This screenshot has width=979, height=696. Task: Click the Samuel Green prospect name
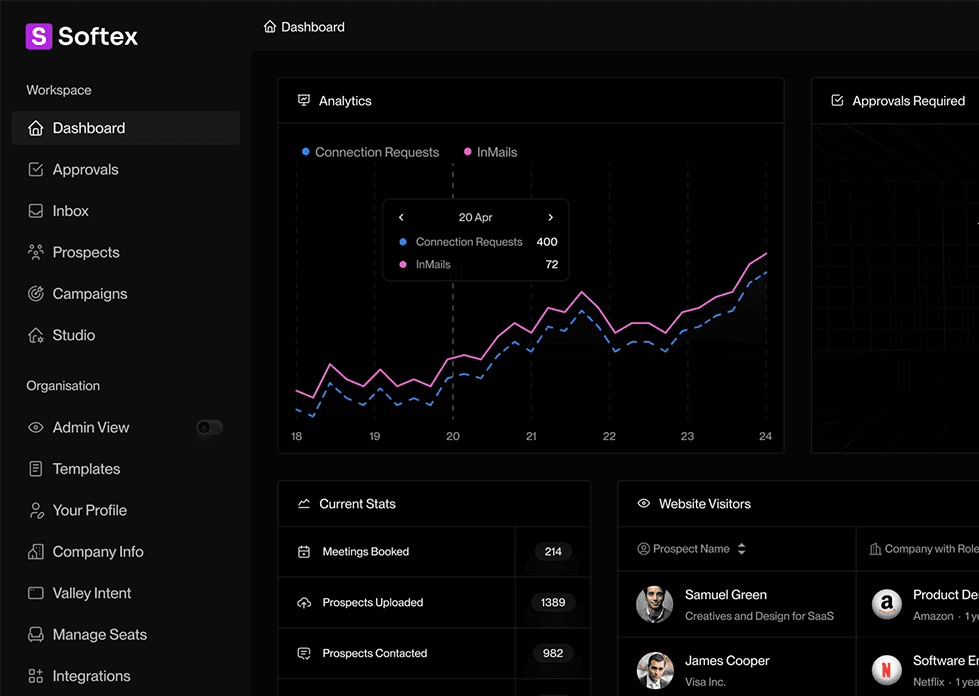726,595
